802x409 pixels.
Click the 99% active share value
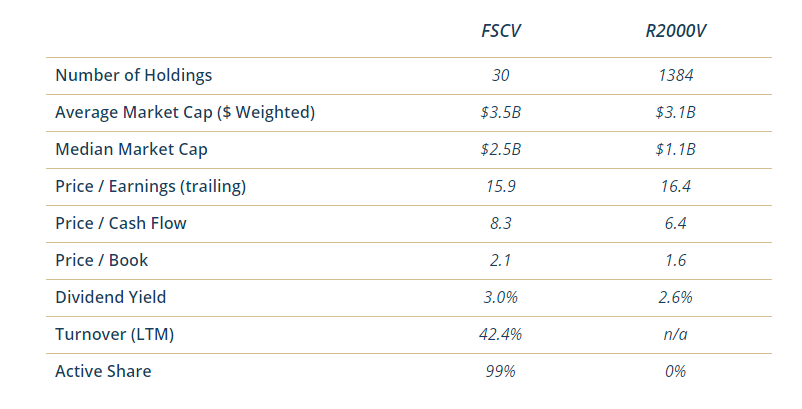coord(501,371)
